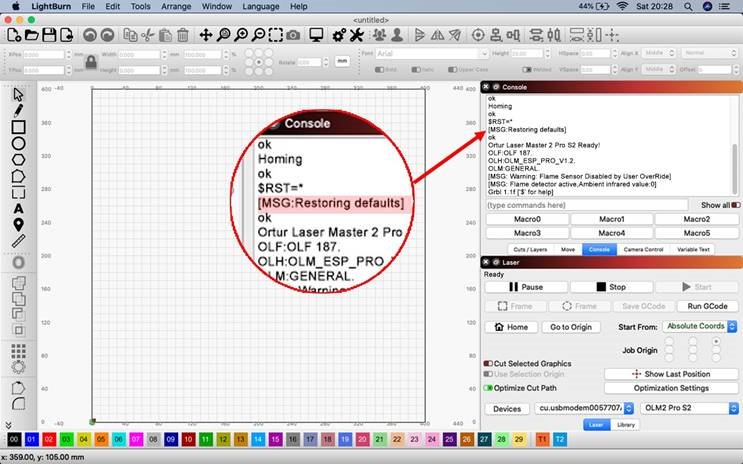
Task: Choose the Position Laser pin tool
Action: (x=18, y=225)
